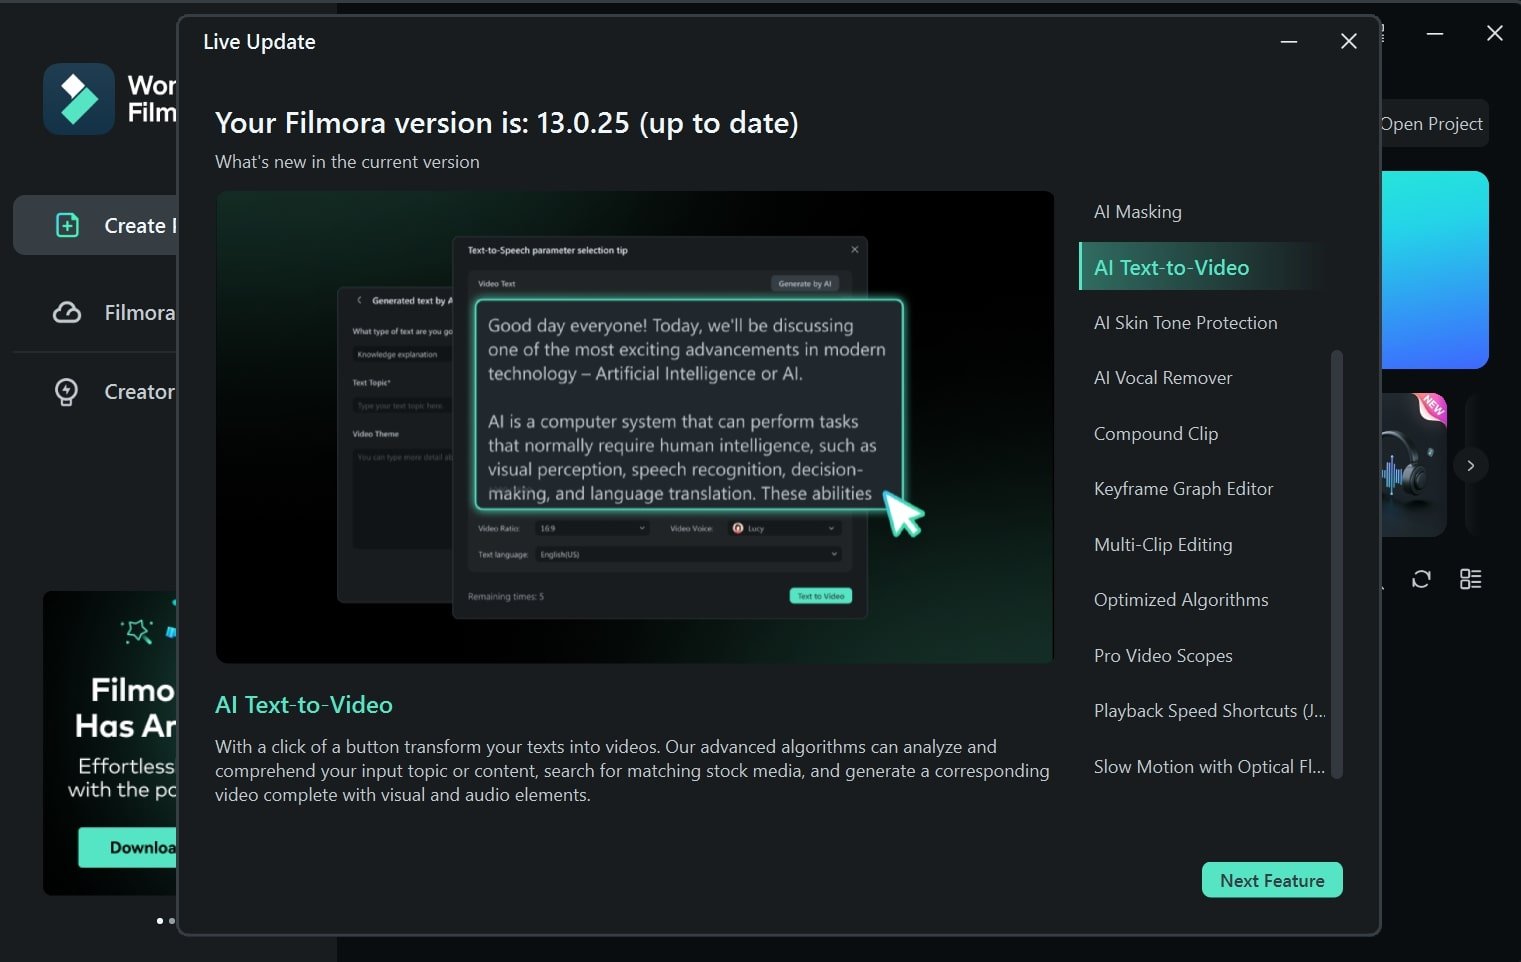The width and height of the screenshot is (1521, 962).
Task: Click the Filmora logo icon in main window
Action: pyautogui.click(x=79, y=99)
